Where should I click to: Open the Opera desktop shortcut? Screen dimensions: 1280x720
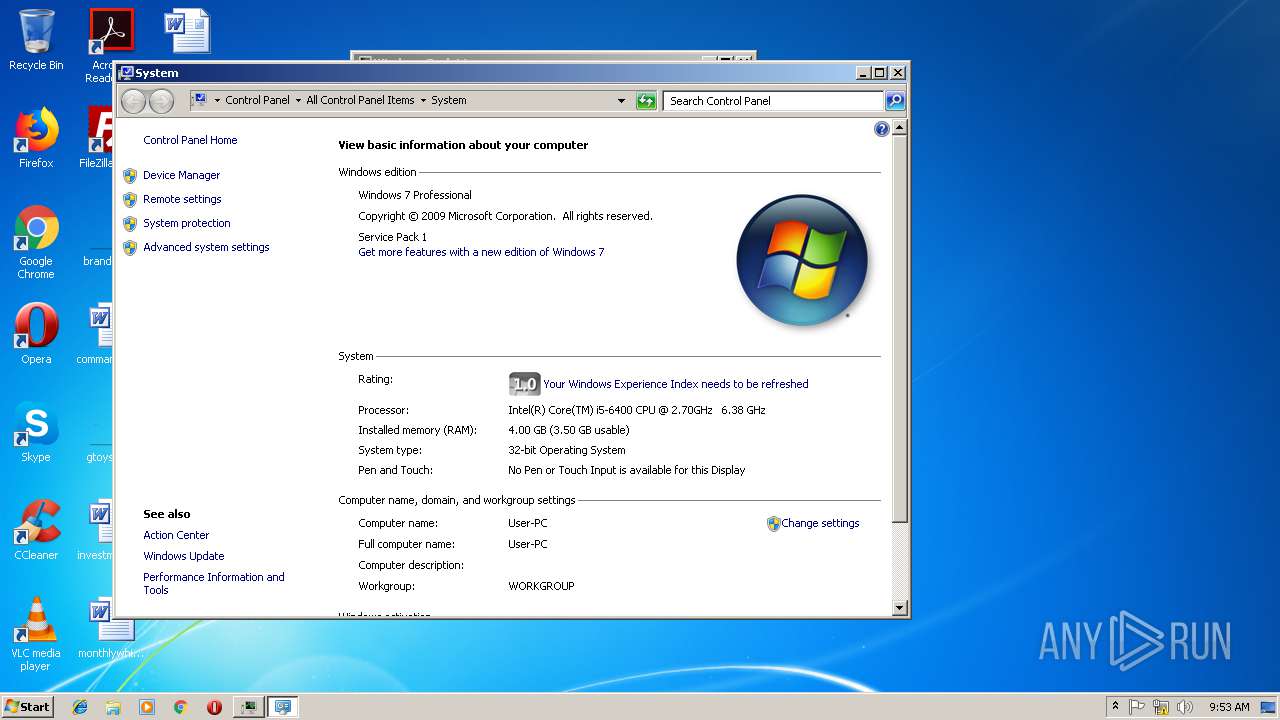point(36,334)
